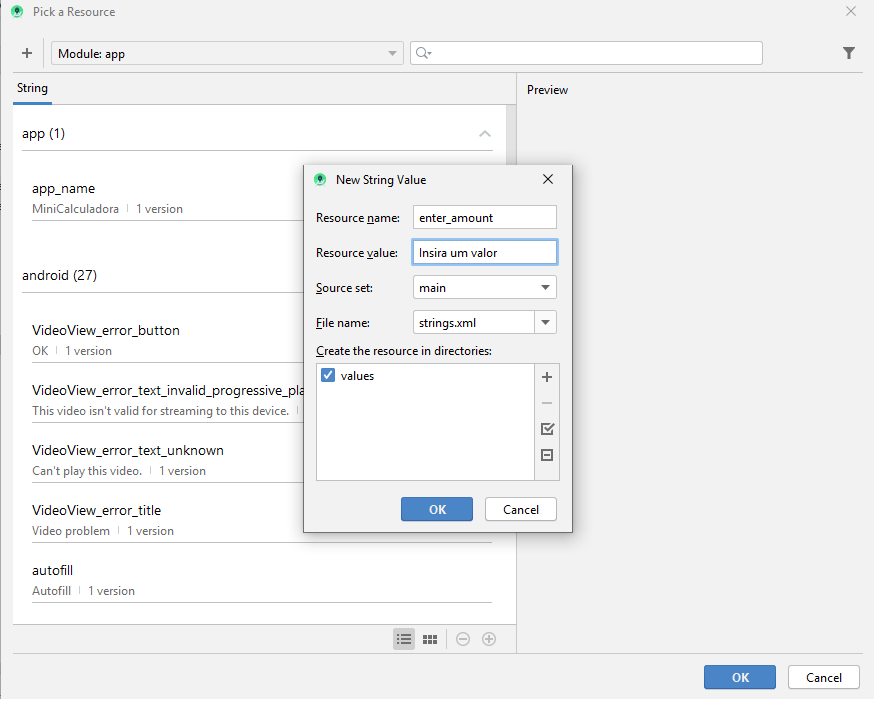Image resolution: width=874 pixels, height=704 pixels.
Task: Switch to list view icon
Action: (404, 639)
